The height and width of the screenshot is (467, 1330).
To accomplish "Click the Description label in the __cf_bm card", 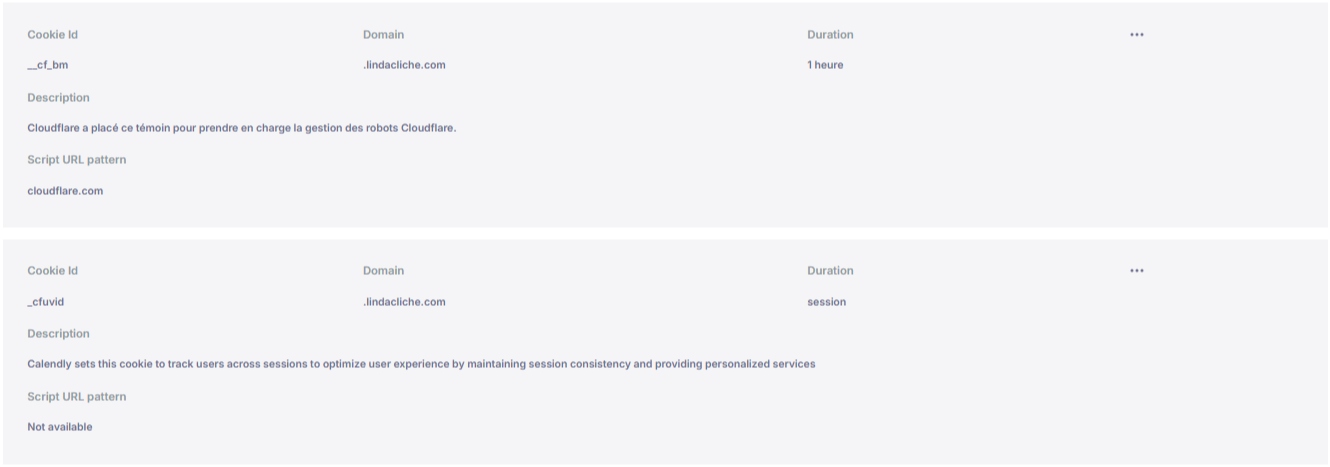I will pyautogui.click(x=58, y=98).
